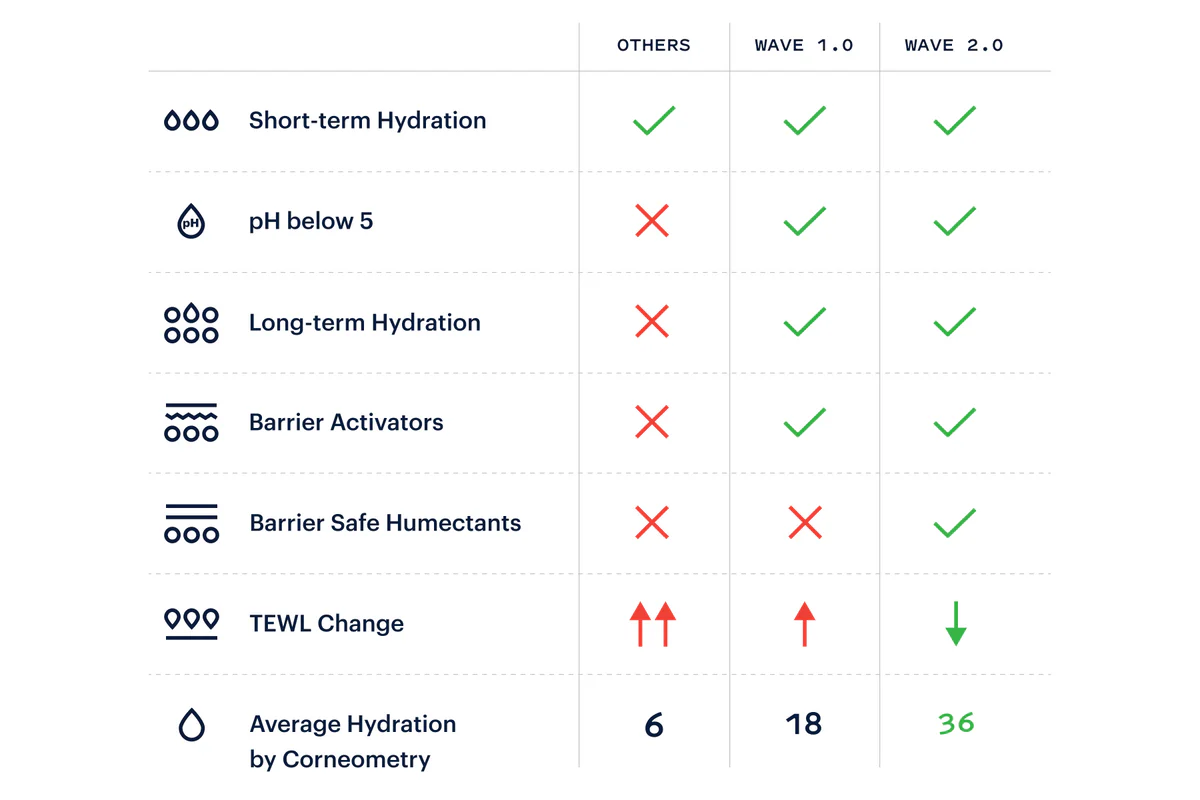The image size is (1200, 800).
Task: Select the OTHERS column header
Action: (654, 45)
